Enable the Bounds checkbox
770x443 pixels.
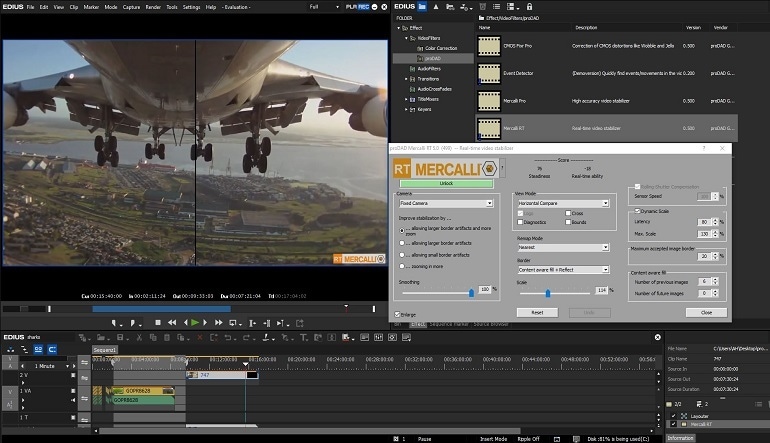pyautogui.click(x=568, y=222)
